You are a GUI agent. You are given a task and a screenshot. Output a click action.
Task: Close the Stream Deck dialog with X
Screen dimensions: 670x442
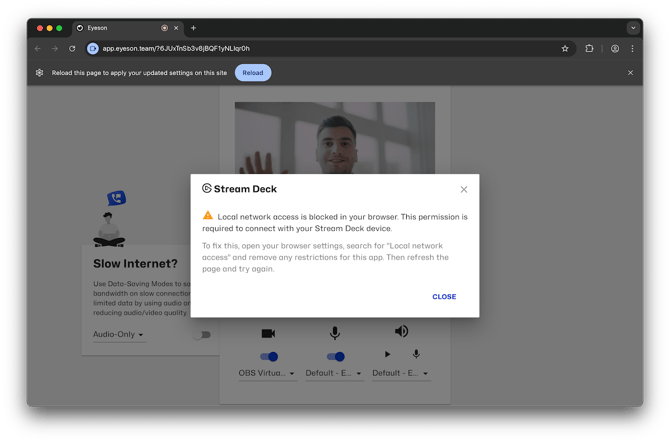pyautogui.click(x=463, y=189)
